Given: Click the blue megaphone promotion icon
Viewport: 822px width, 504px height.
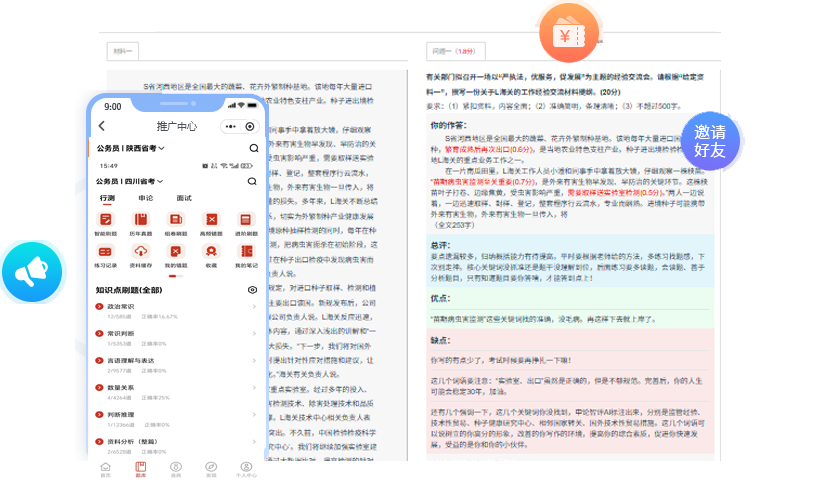Looking at the screenshot, I should [x=32, y=272].
